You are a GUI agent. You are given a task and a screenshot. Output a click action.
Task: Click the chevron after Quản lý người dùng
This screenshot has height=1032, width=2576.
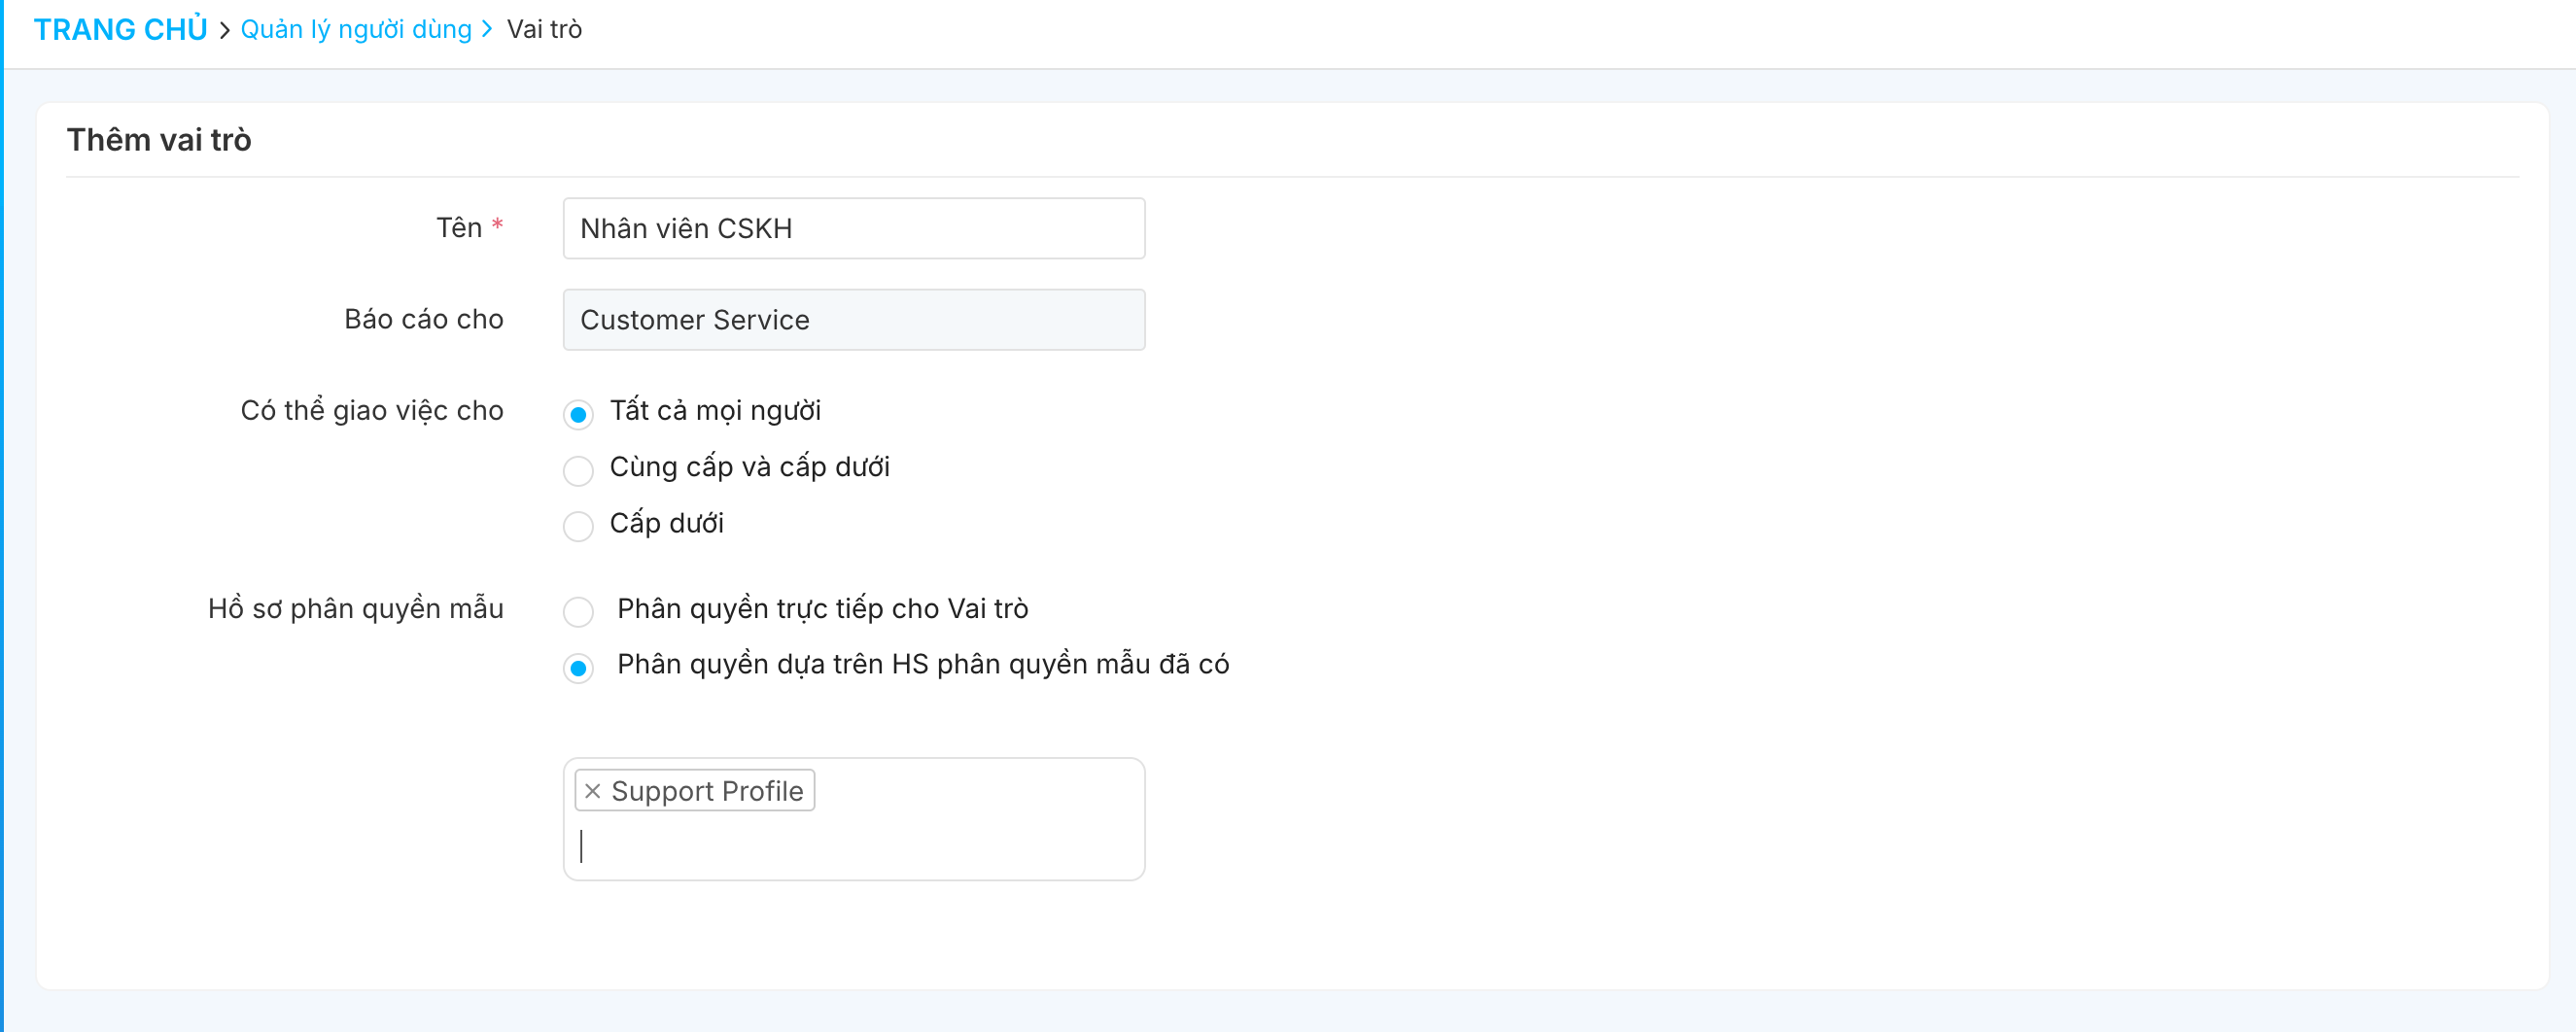click(488, 29)
